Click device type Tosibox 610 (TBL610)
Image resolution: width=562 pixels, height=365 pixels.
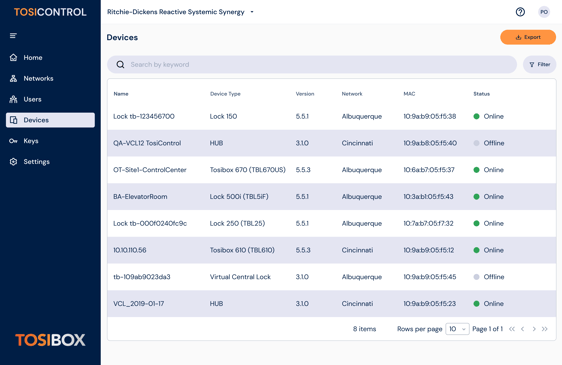[242, 250]
